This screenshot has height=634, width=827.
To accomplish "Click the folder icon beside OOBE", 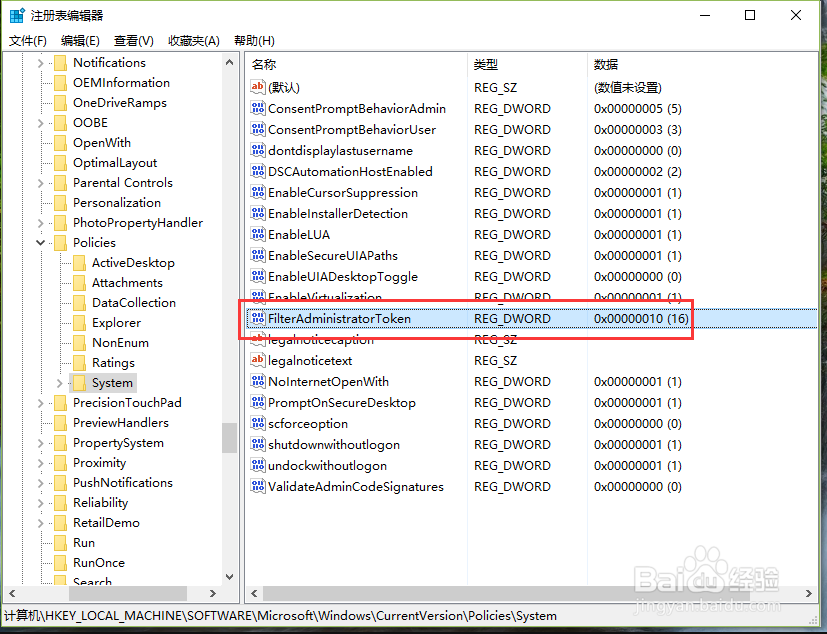I will tap(59, 122).
